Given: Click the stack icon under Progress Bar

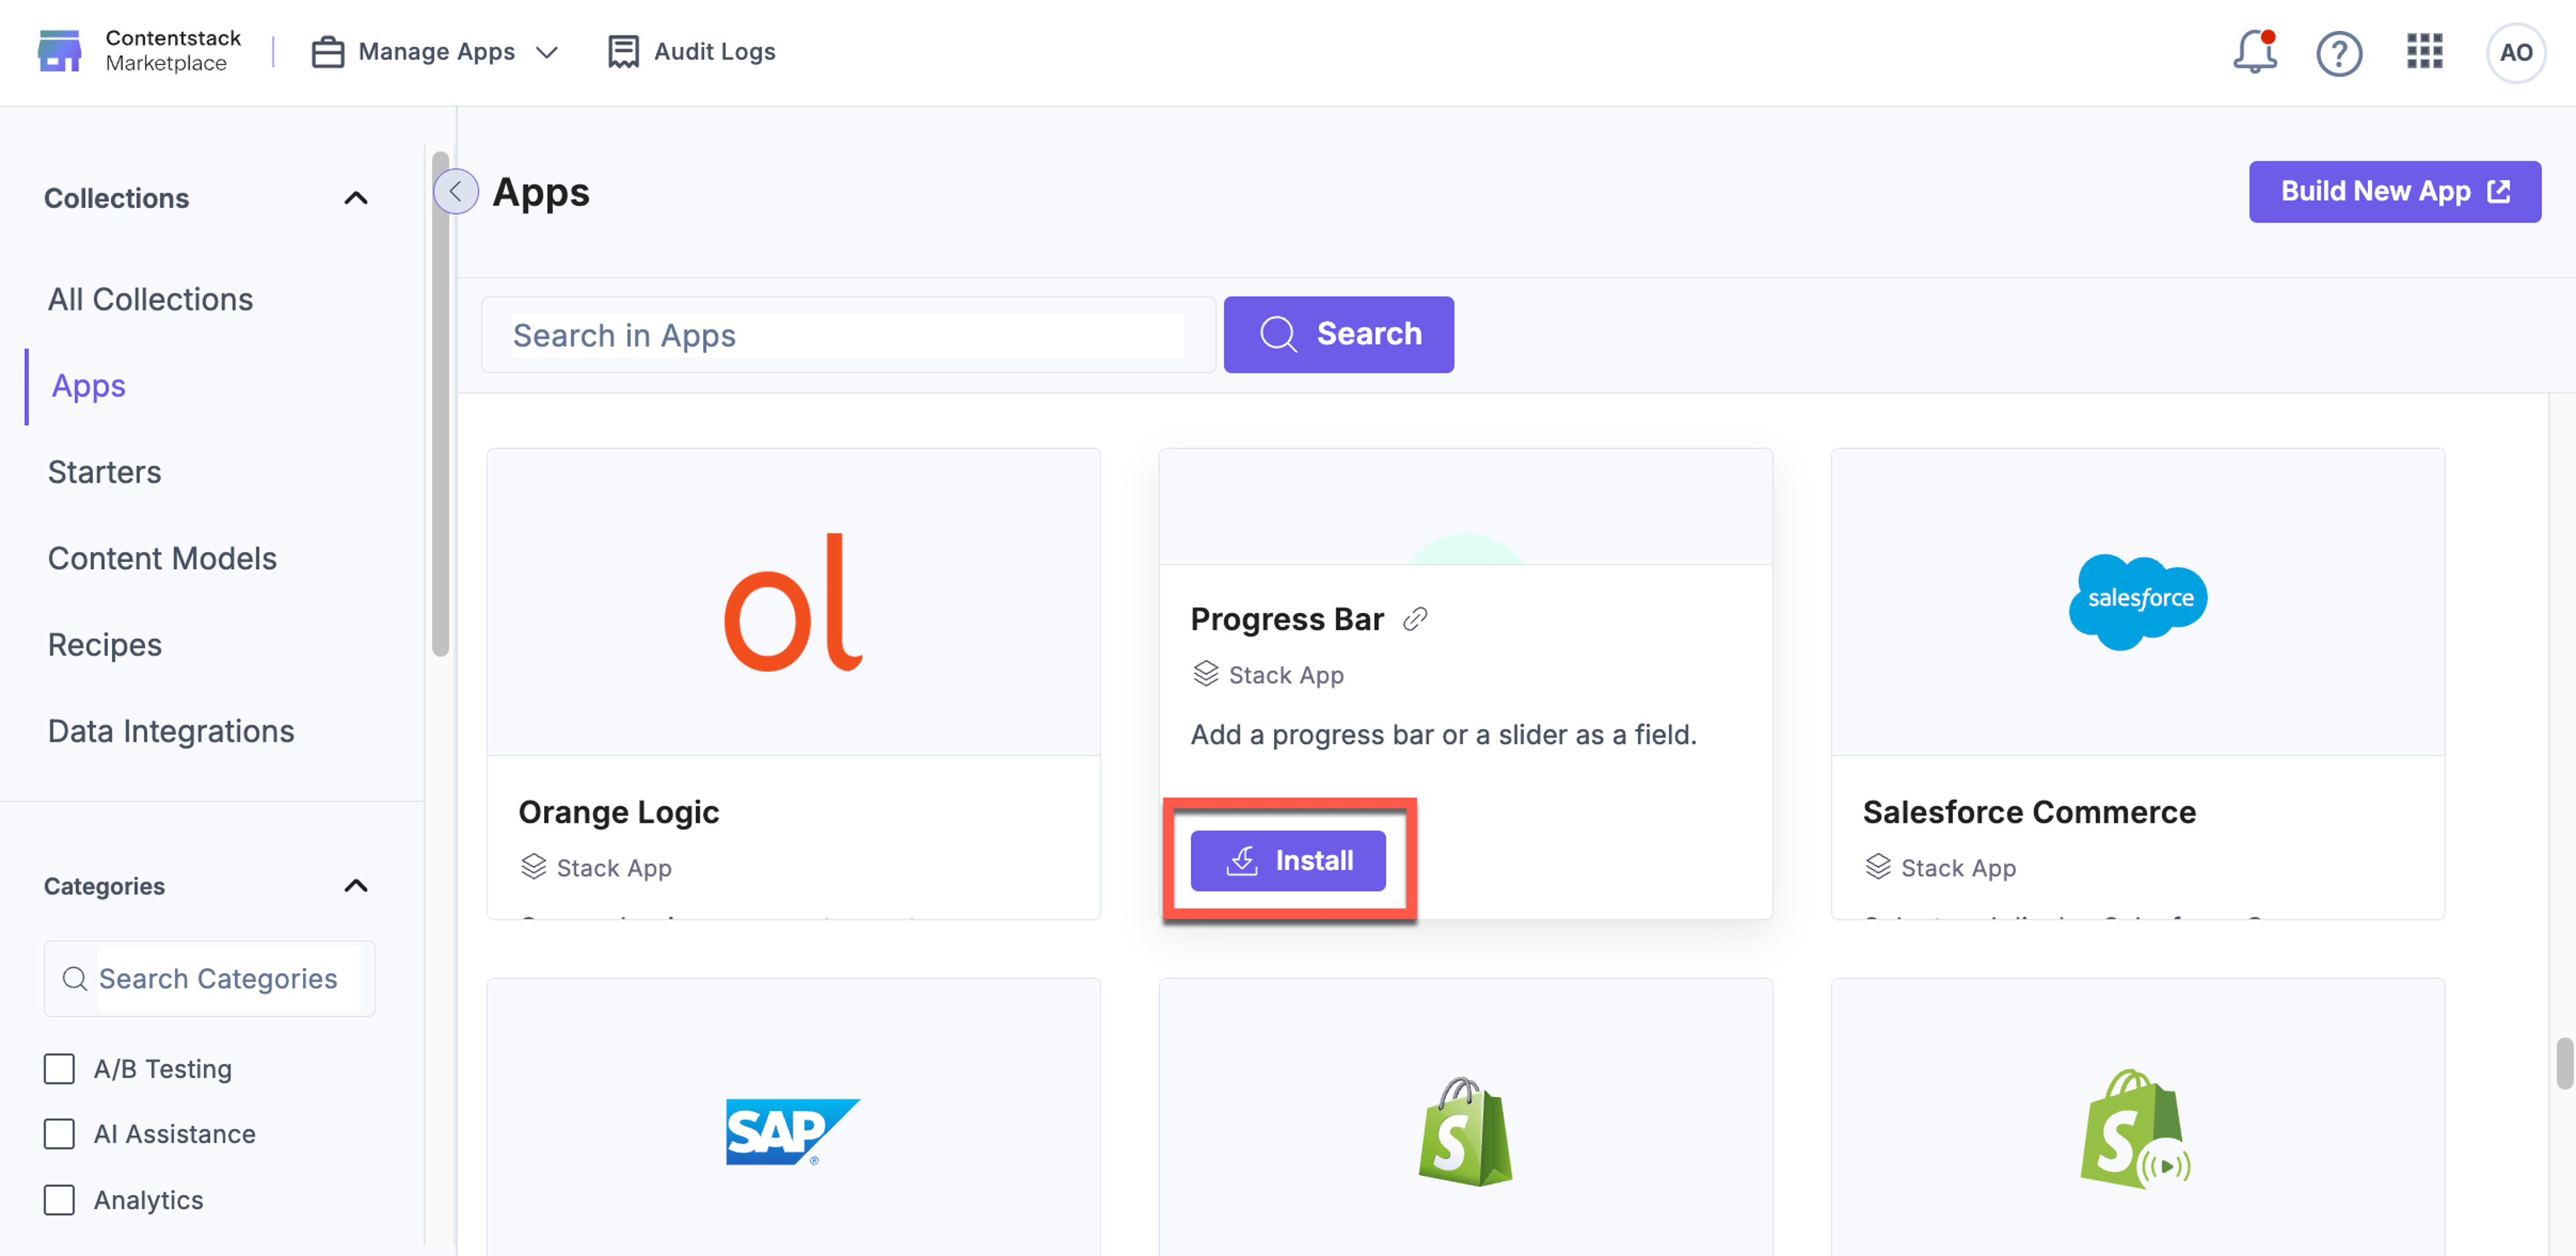Looking at the screenshot, I should point(1206,674).
